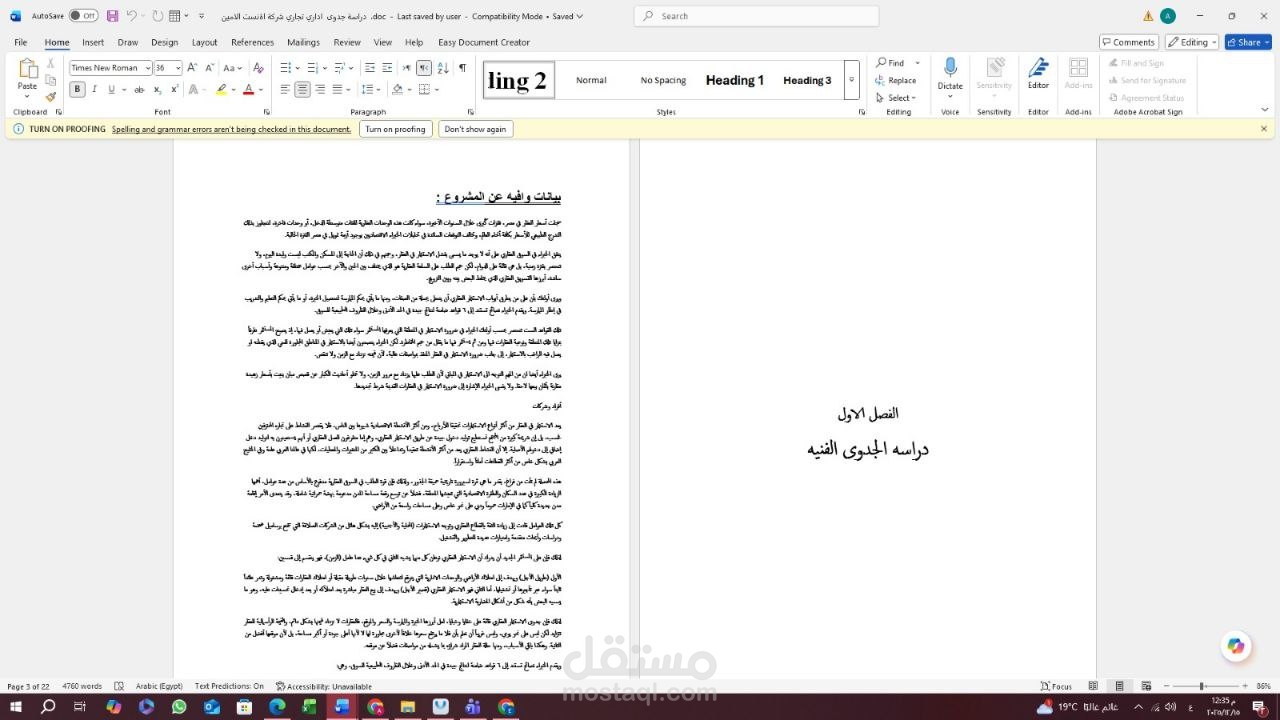This screenshot has width=1280, height=720.
Task: Switch to the Insert tab
Action: [x=93, y=42]
